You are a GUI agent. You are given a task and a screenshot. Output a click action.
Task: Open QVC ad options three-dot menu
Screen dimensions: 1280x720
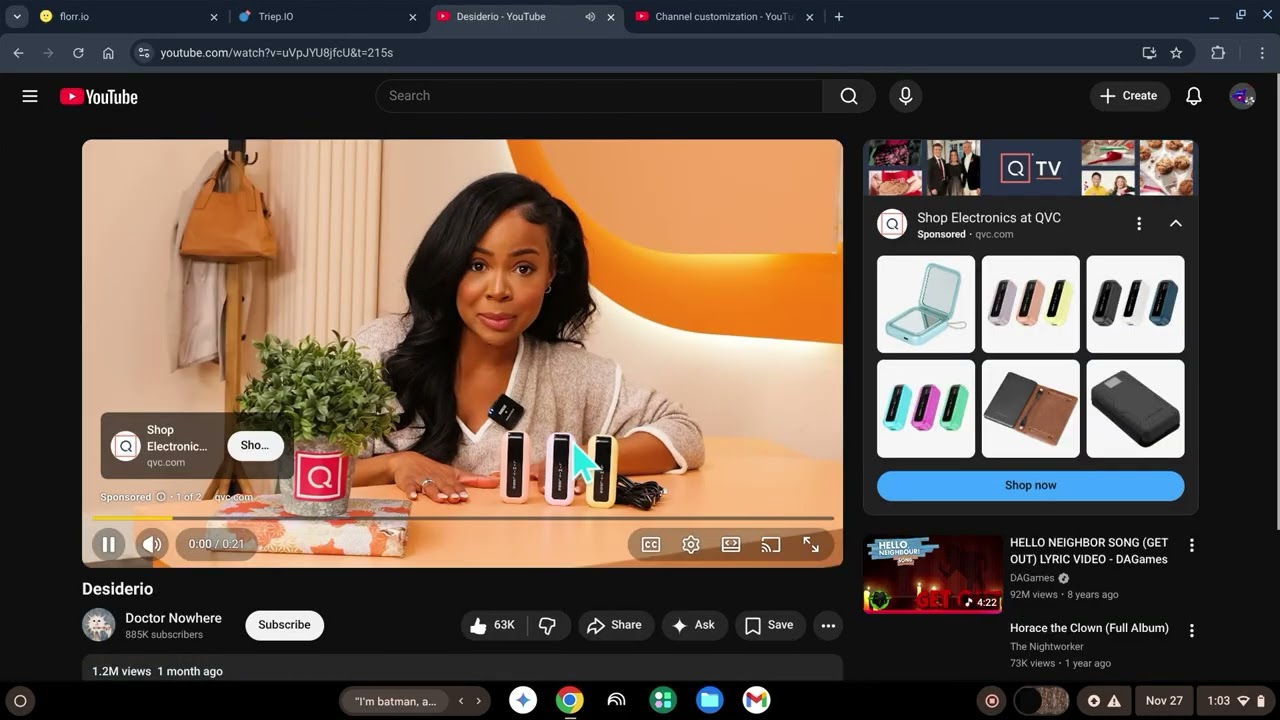1139,224
